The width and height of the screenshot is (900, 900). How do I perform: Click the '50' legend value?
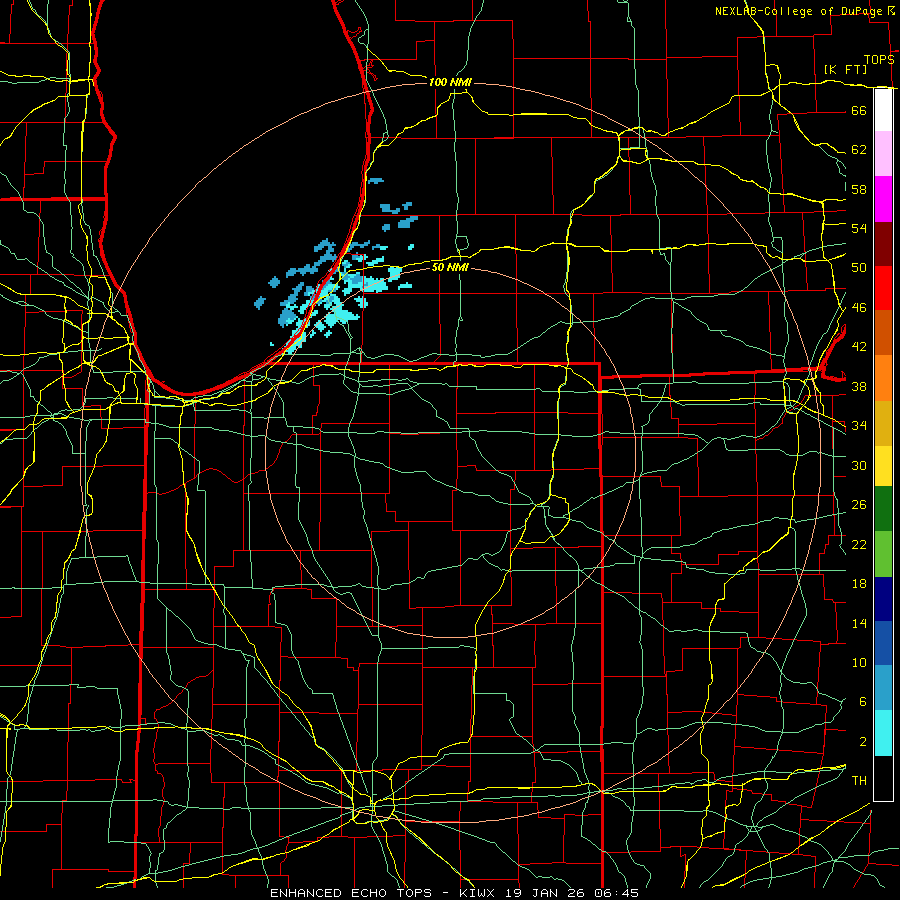pyautogui.click(x=859, y=268)
